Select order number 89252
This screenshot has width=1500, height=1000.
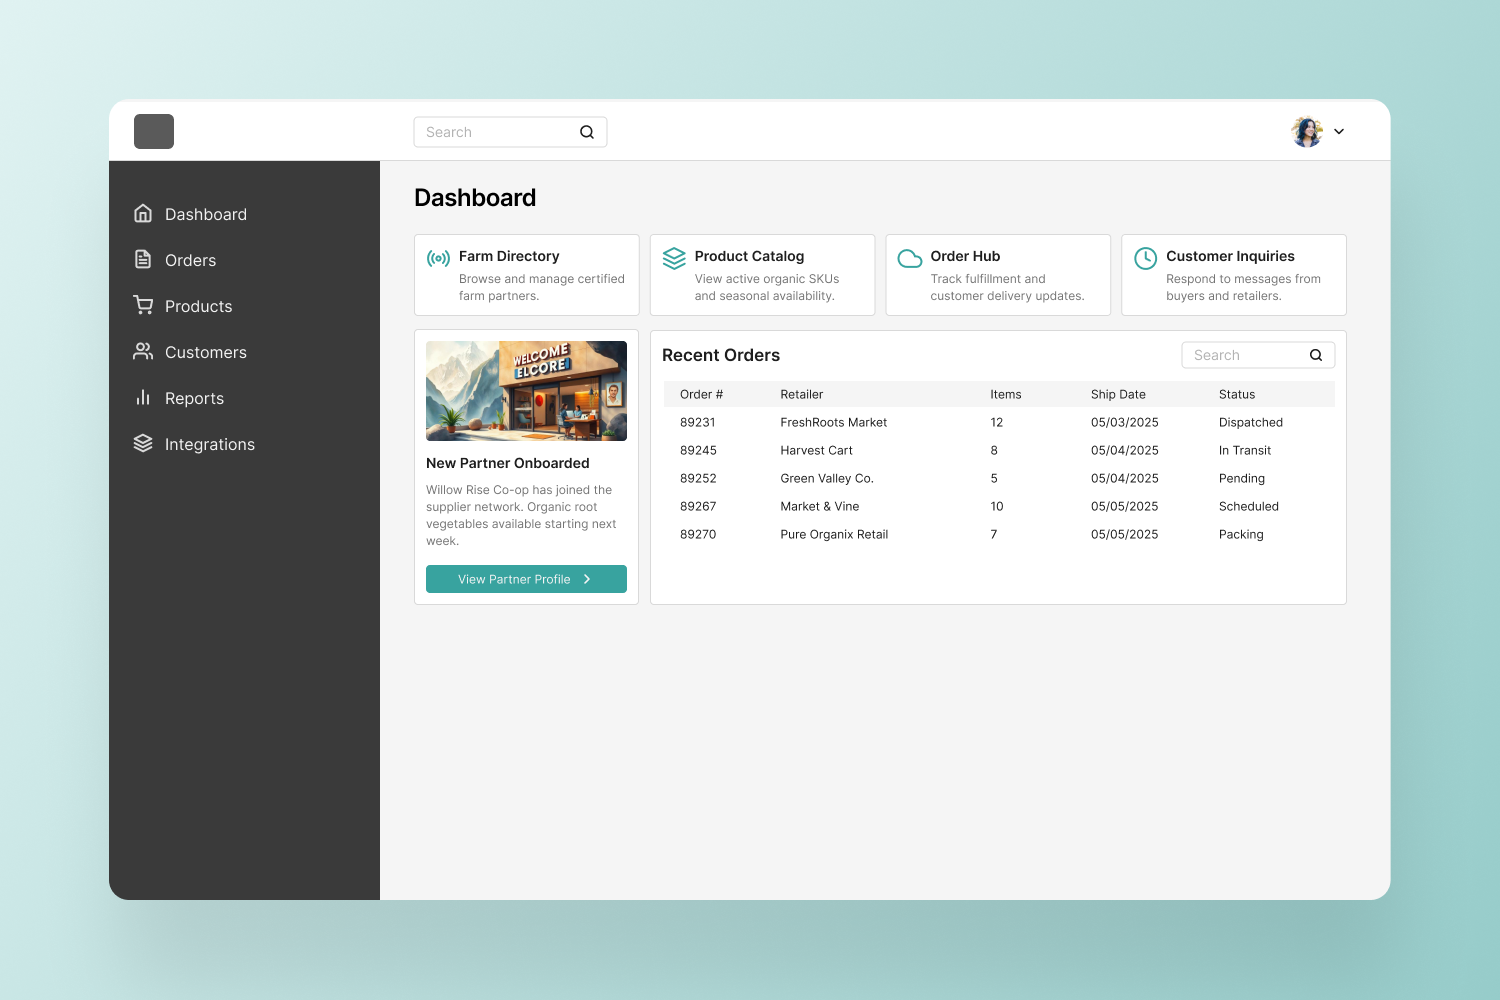699,478
